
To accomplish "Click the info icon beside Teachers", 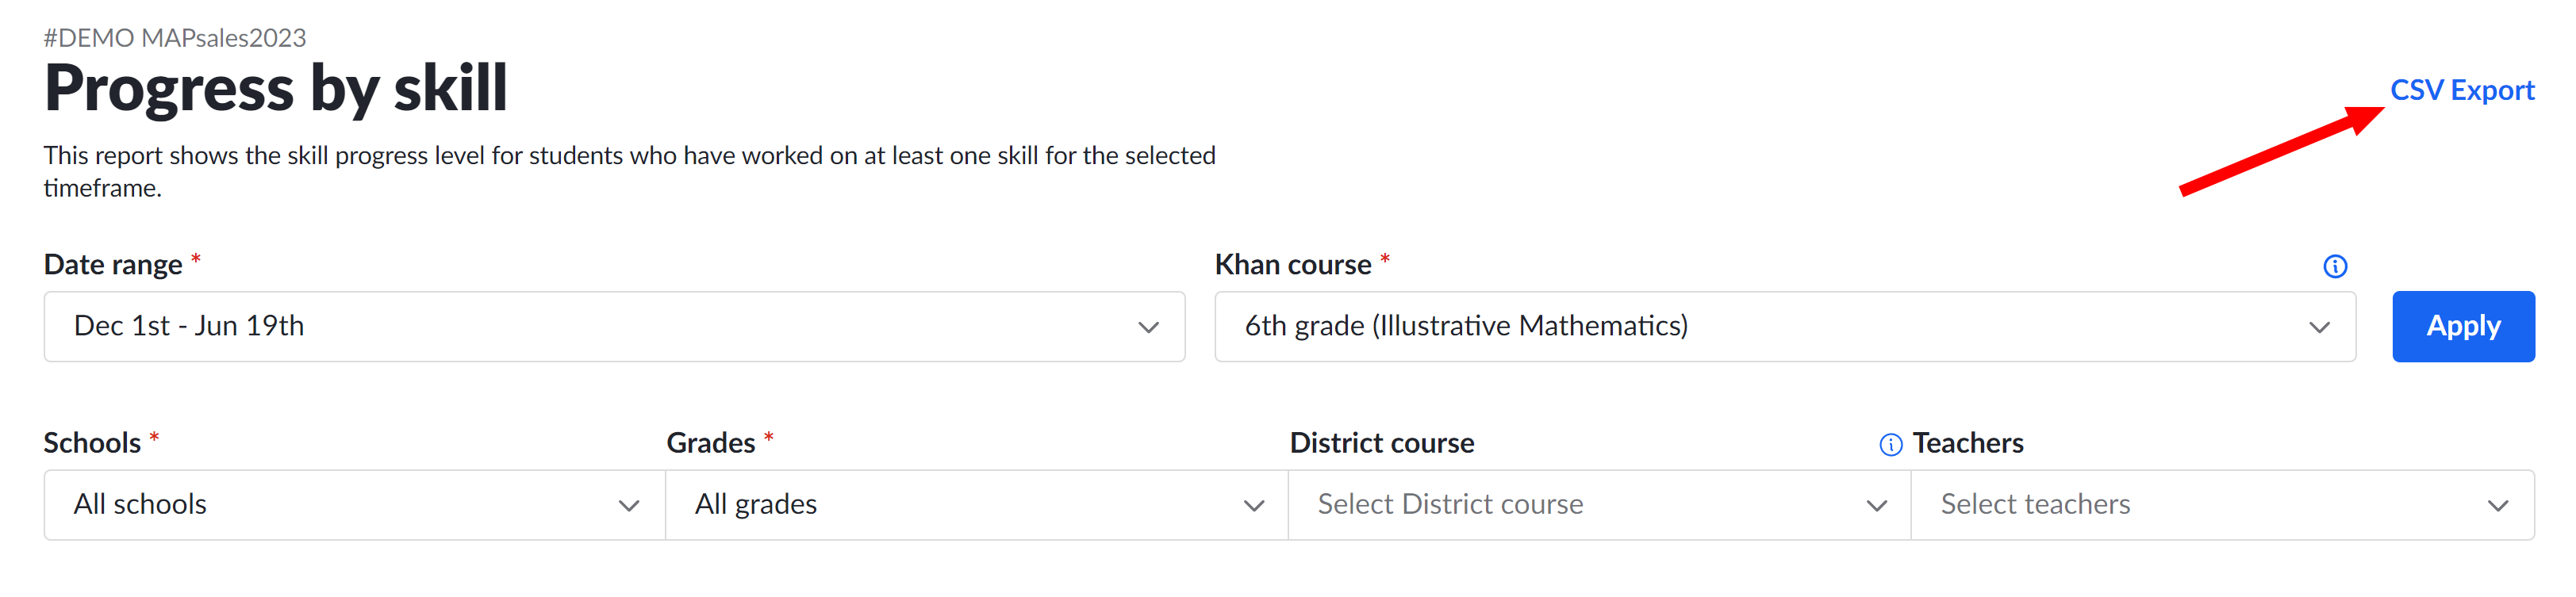I will pos(1890,444).
